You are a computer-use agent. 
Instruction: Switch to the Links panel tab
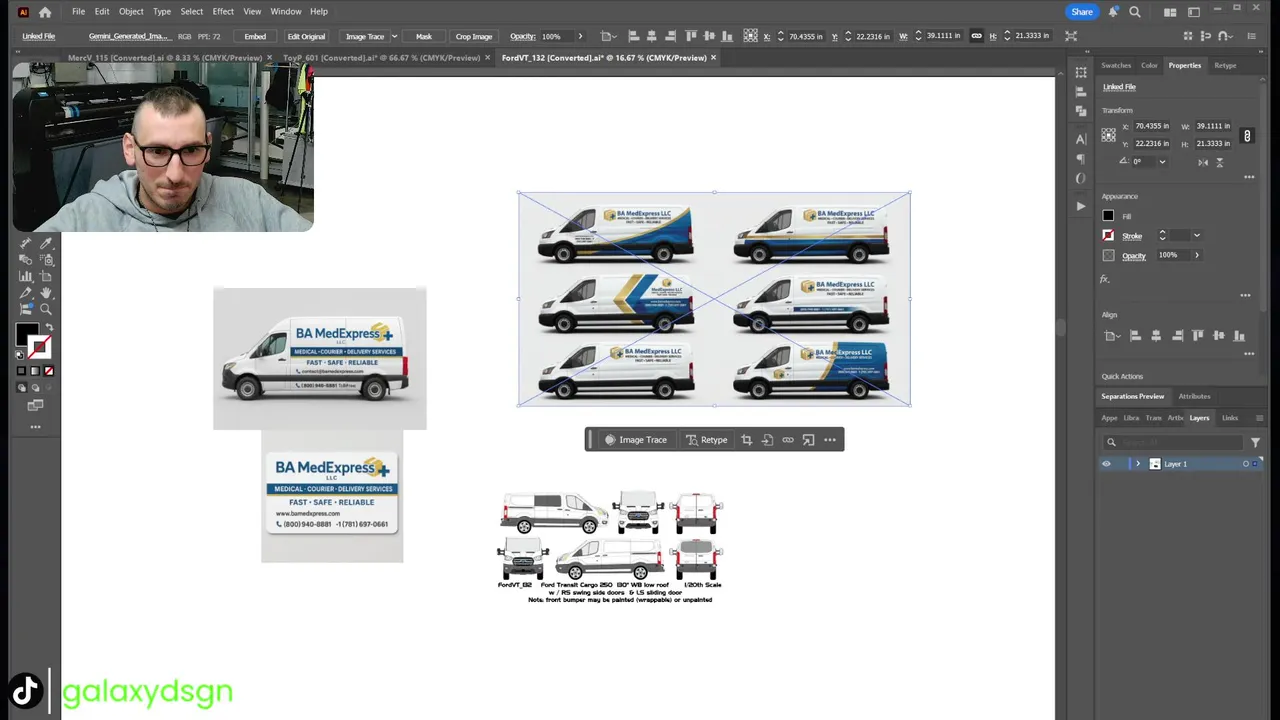(x=1230, y=418)
